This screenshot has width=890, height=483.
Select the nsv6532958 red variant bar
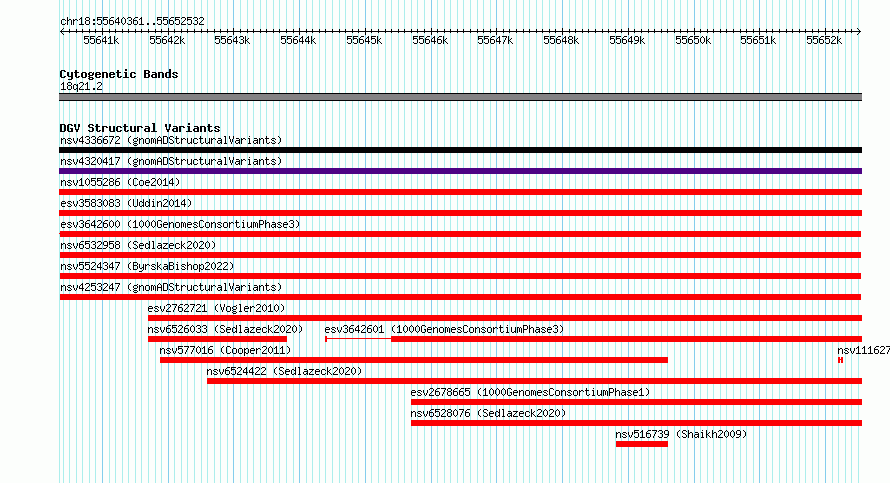[x=460, y=255]
